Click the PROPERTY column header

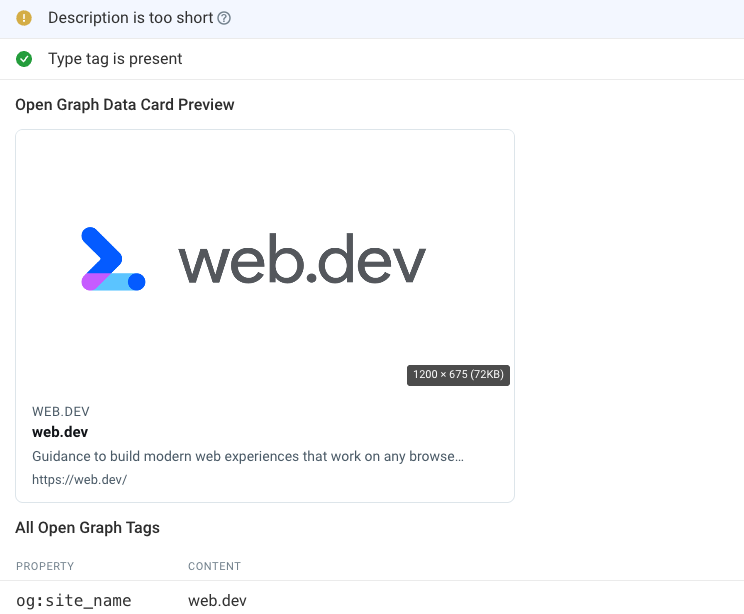45,566
